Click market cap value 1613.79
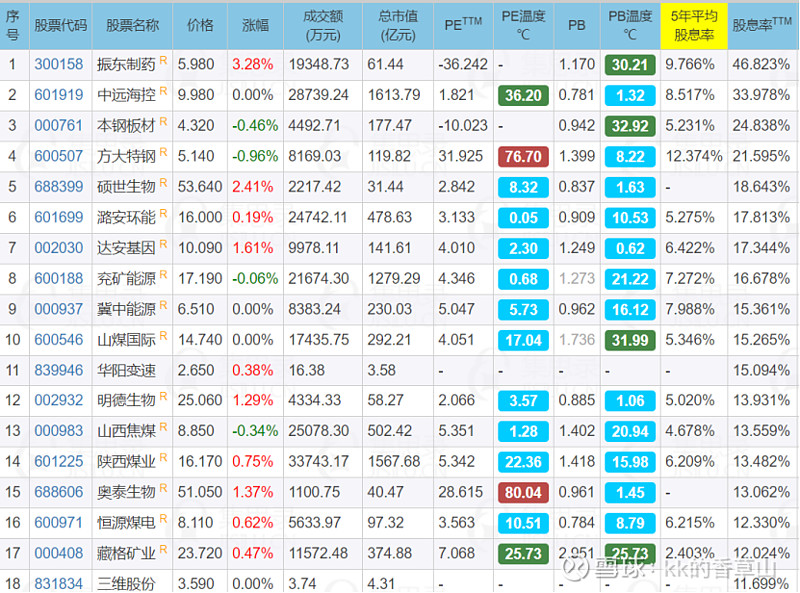Screen dimensions: 800x593 tap(394, 95)
